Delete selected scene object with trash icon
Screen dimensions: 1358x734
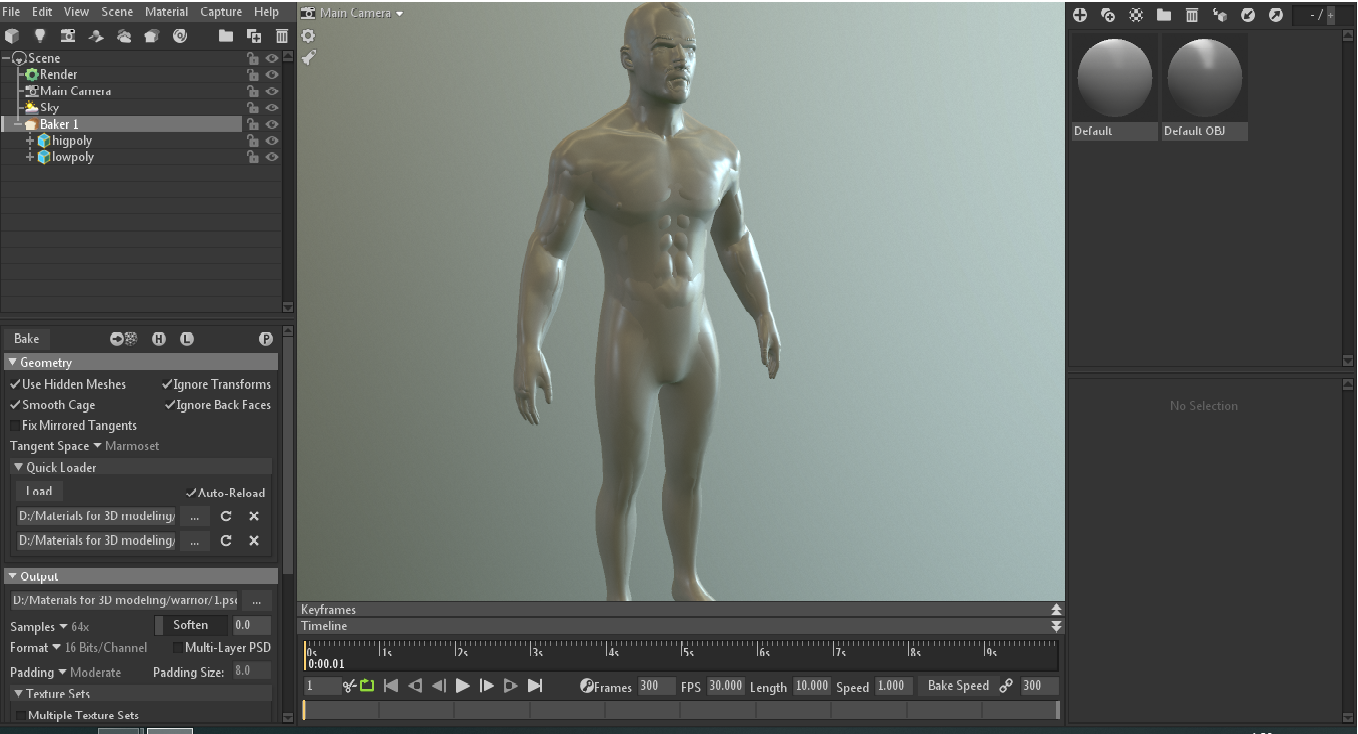tap(282, 36)
